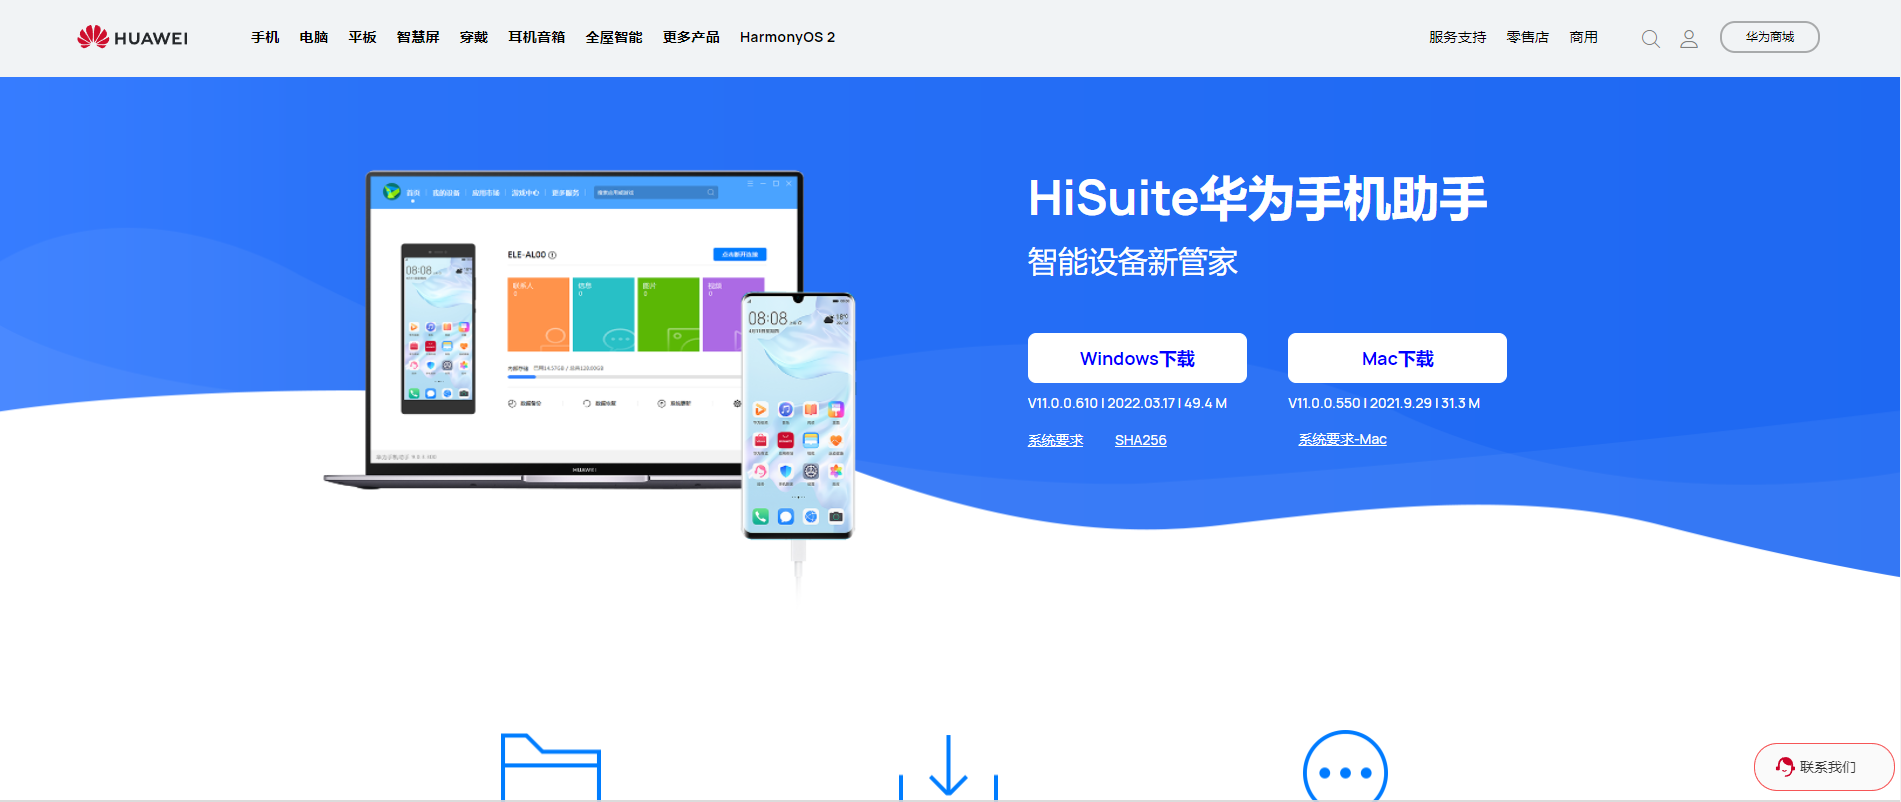Open the 系统要求 link under Windows
The image size is (1901, 802).
(1055, 440)
